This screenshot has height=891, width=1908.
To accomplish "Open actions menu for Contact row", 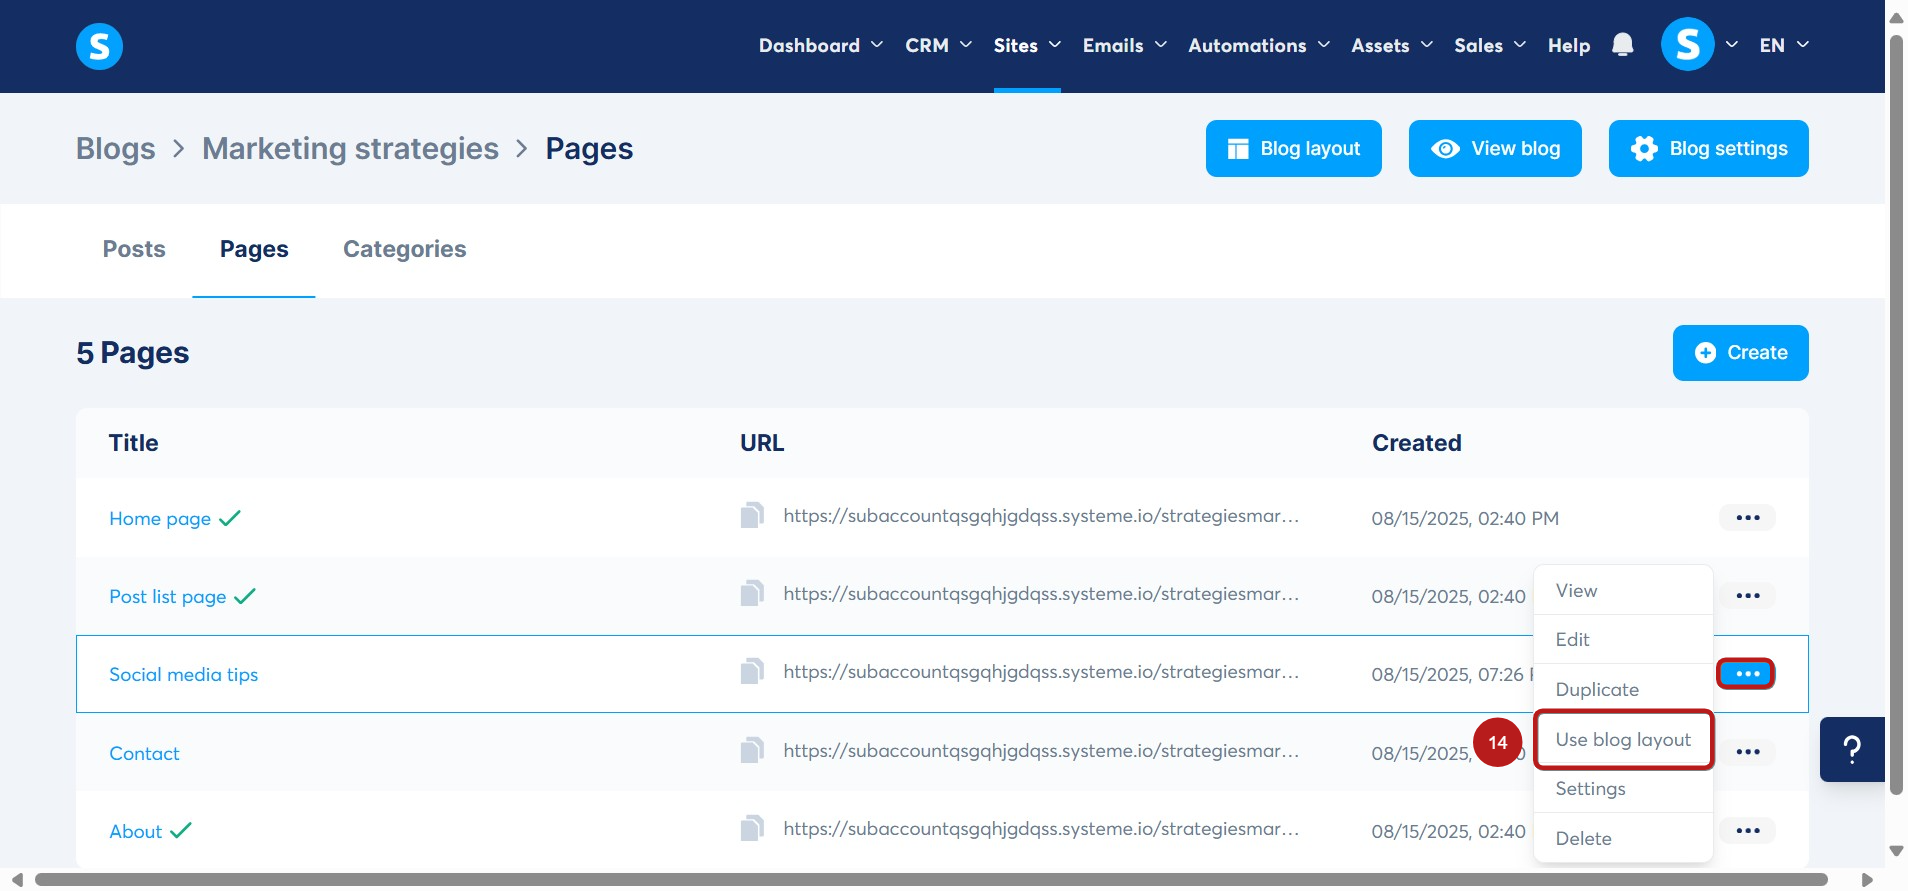I will (x=1747, y=752).
